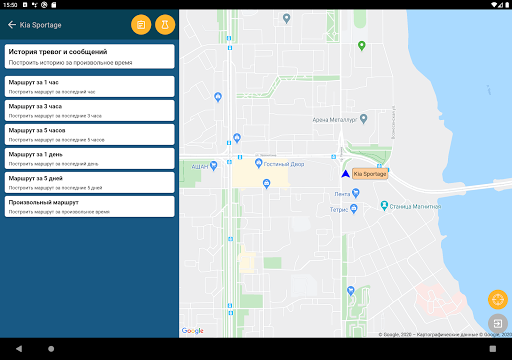The height and width of the screenshot is (360, 512).
Task: Choose Маршрут за 5 часов
Action: point(90,135)
